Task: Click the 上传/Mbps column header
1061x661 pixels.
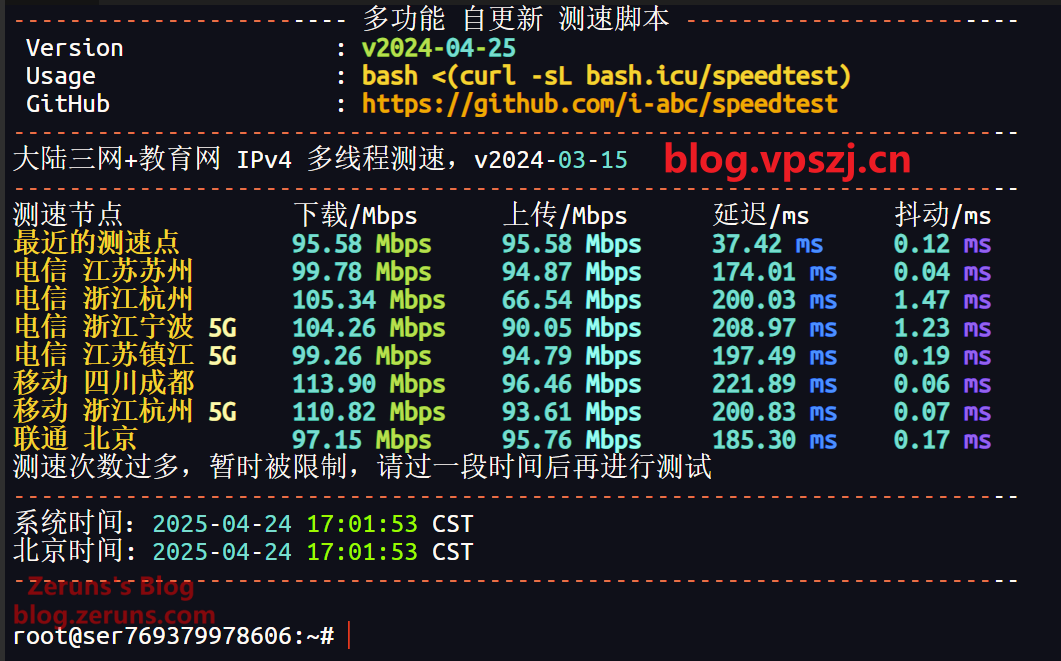Action: [x=564, y=215]
